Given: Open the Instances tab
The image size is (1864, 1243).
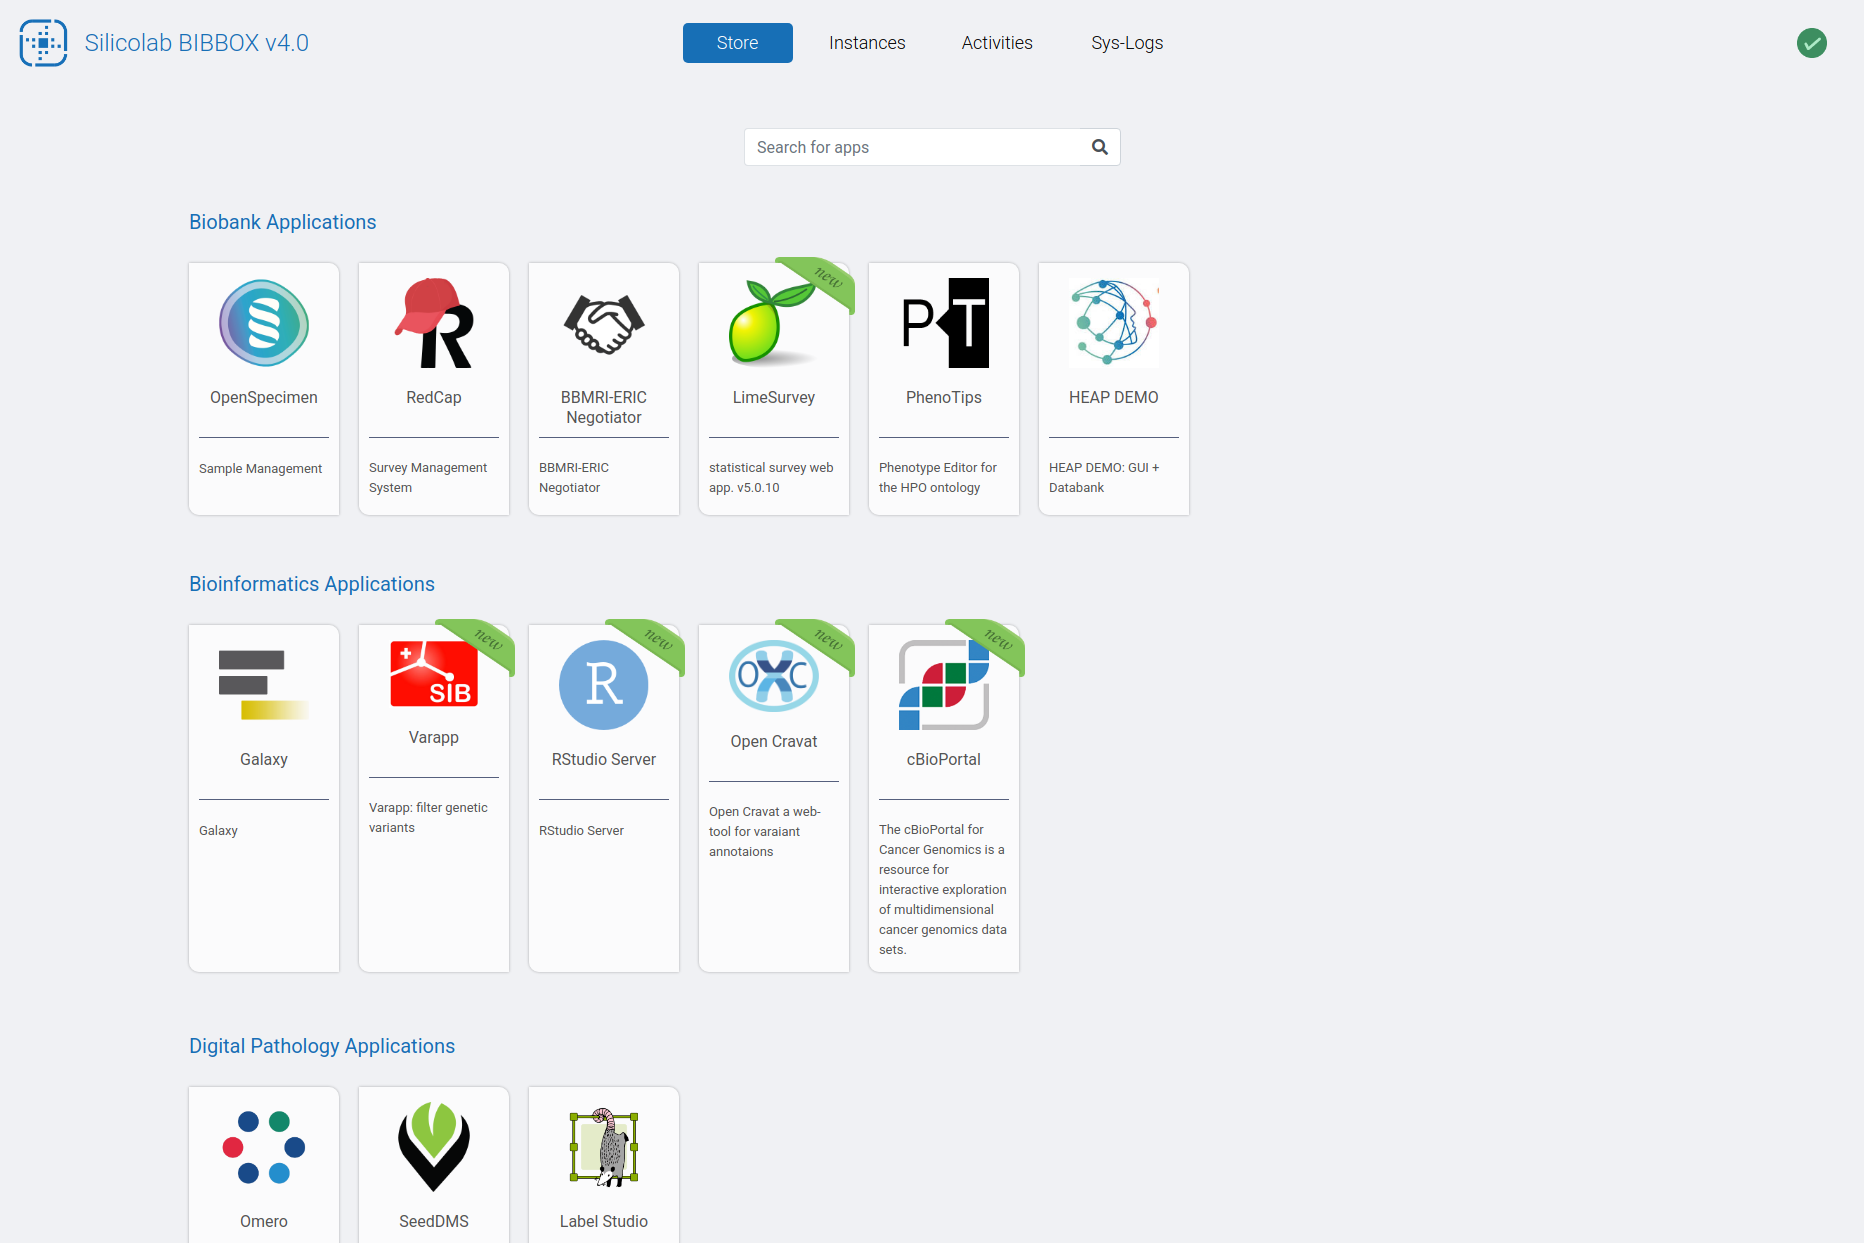Looking at the screenshot, I should (x=867, y=43).
